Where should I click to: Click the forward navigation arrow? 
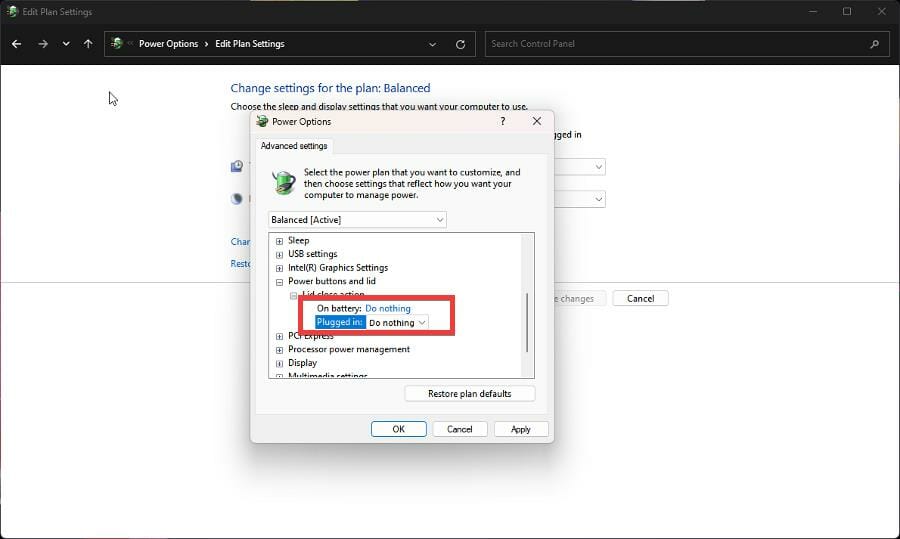click(43, 44)
